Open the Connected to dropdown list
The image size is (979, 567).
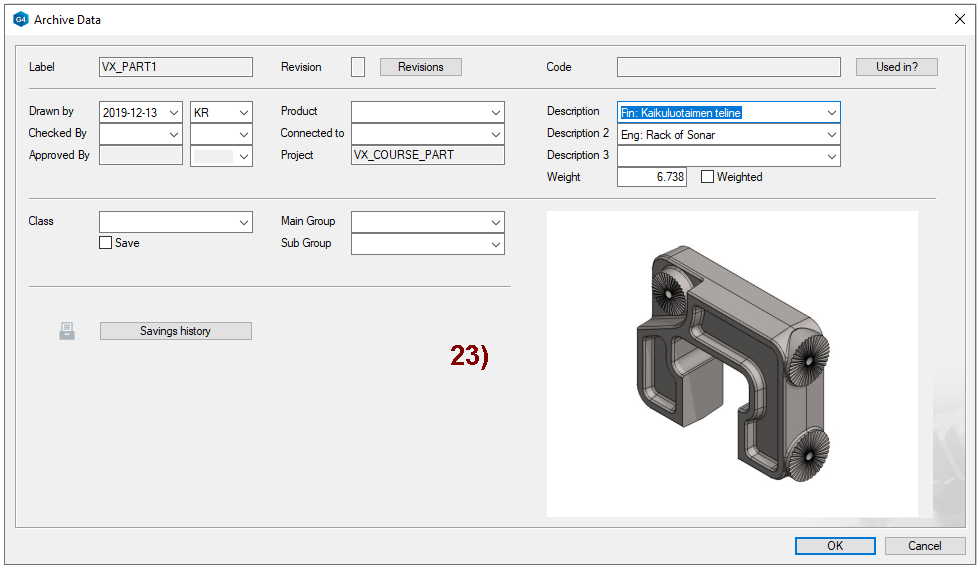coord(495,134)
